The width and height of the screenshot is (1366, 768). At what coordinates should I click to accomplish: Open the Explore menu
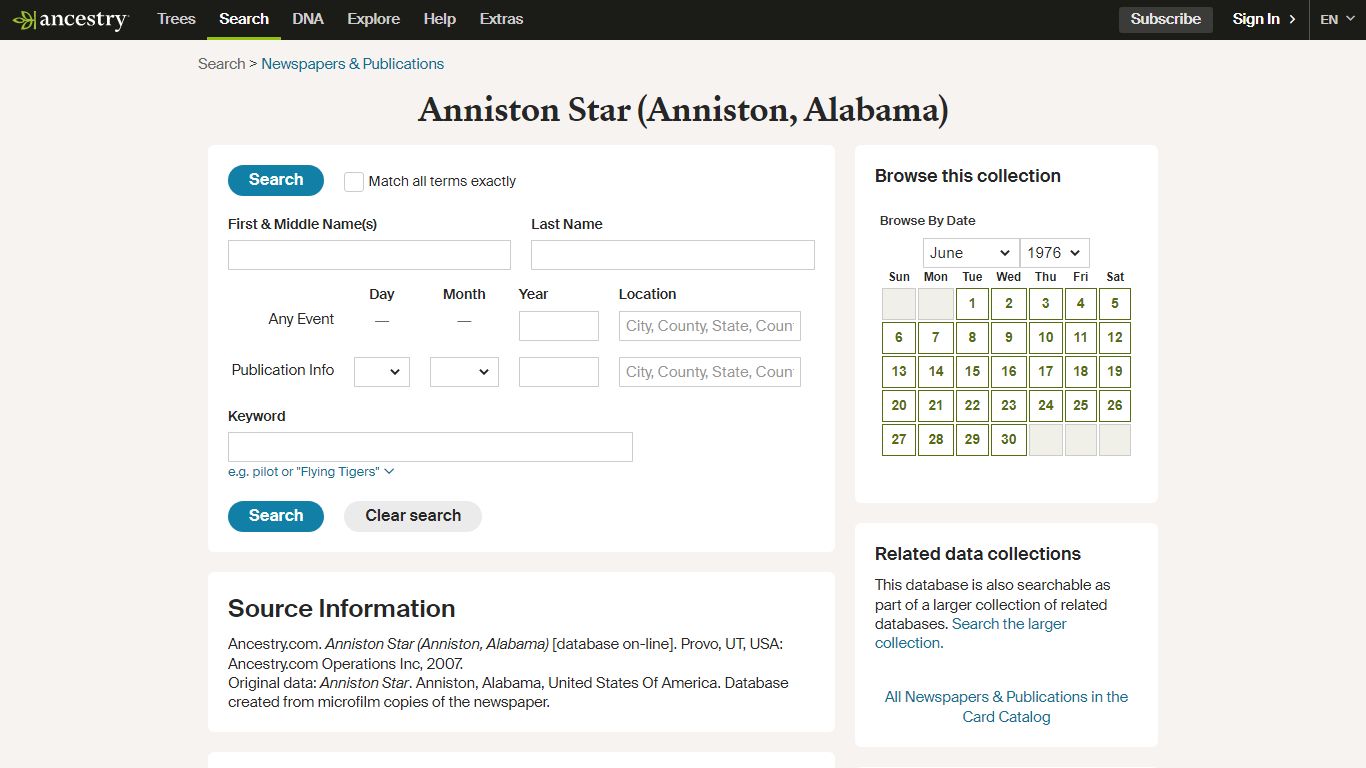(374, 19)
